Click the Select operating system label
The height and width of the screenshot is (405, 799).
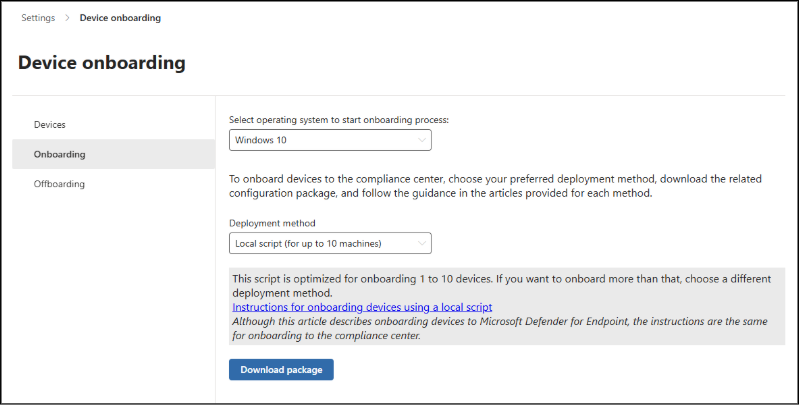point(339,119)
